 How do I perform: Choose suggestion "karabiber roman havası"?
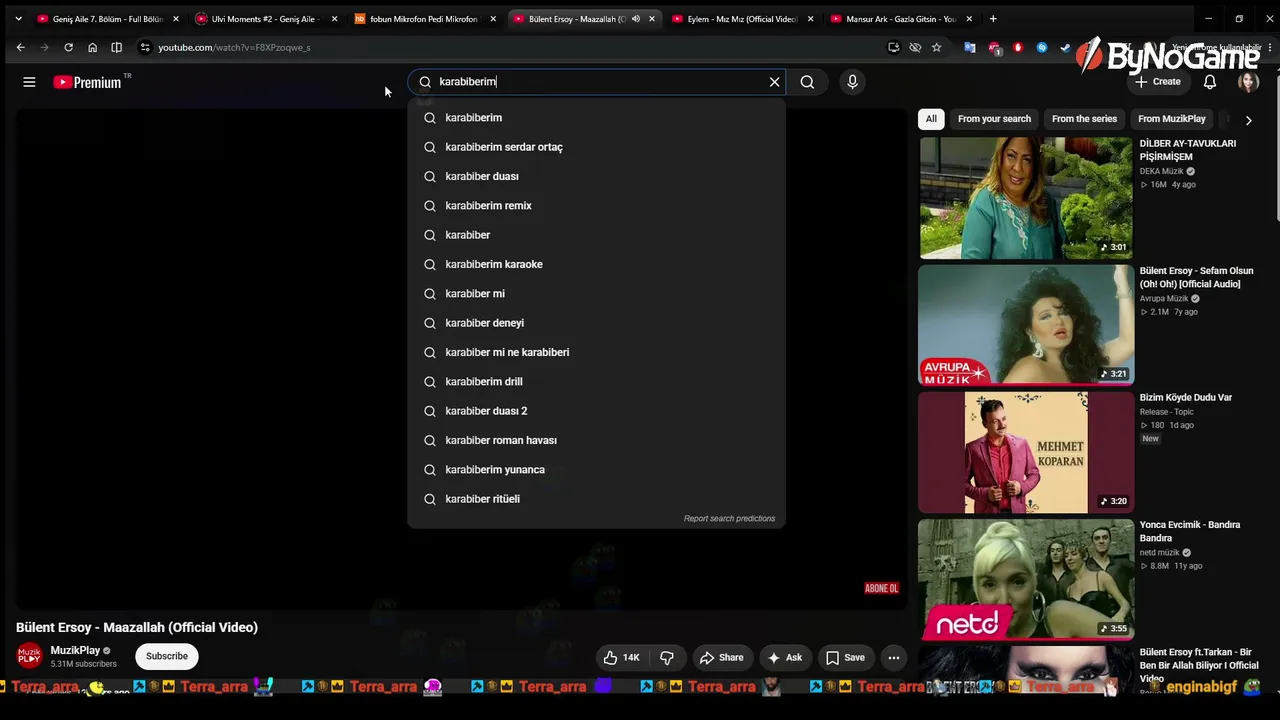tap(596, 440)
